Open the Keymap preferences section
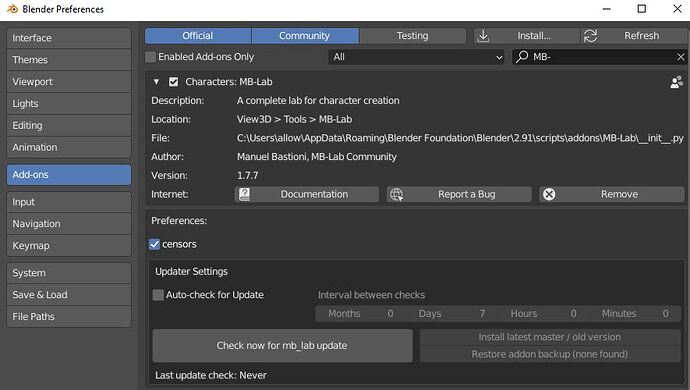Screen dimensions: 690x390 (69, 246)
